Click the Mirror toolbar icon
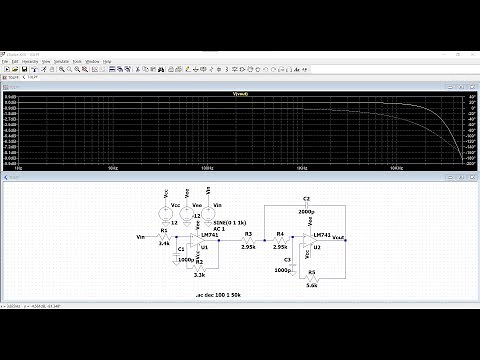The width and height of the screenshot is (480, 360). pyautogui.click(x=289, y=69)
